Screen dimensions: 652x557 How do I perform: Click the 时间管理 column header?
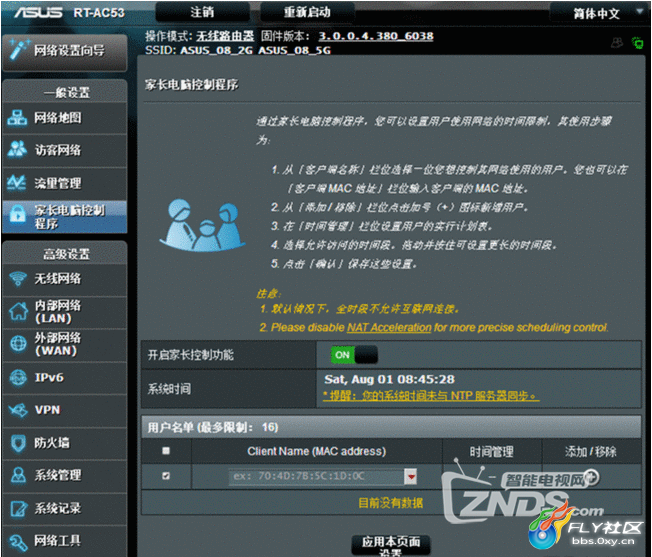[x=491, y=451]
